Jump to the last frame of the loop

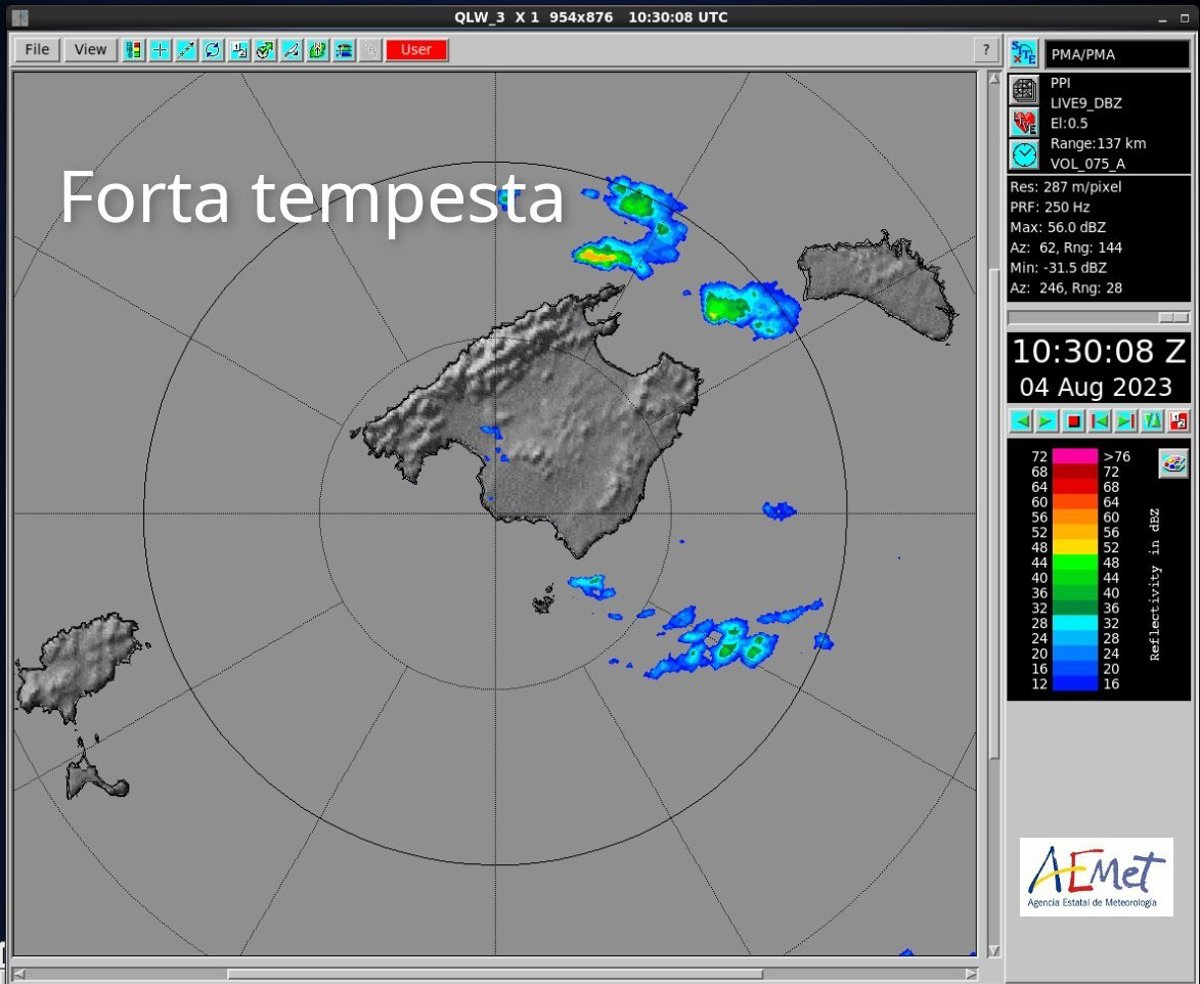tap(1125, 421)
